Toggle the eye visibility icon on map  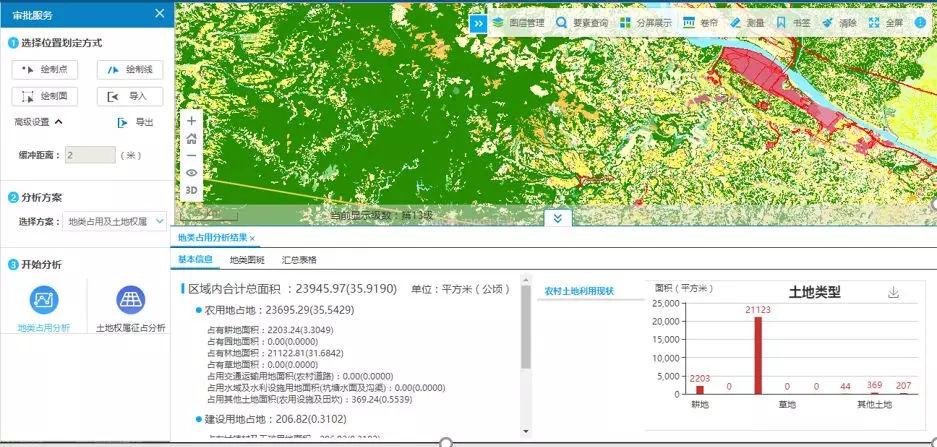coord(191,173)
